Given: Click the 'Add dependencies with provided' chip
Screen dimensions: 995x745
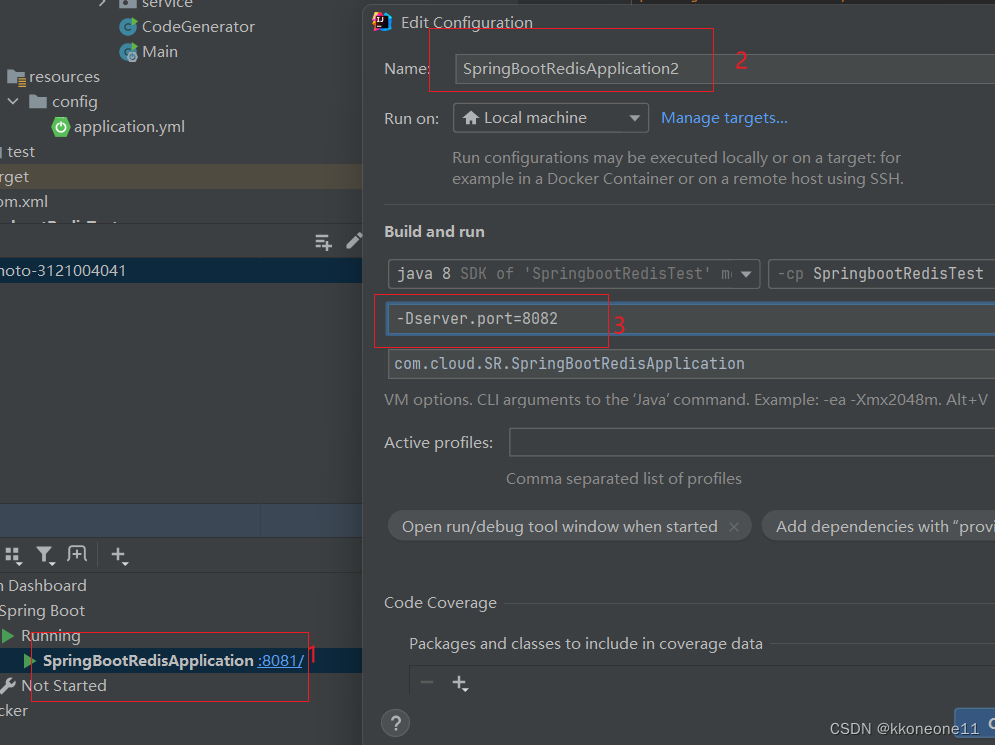Looking at the screenshot, I should [878, 527].
